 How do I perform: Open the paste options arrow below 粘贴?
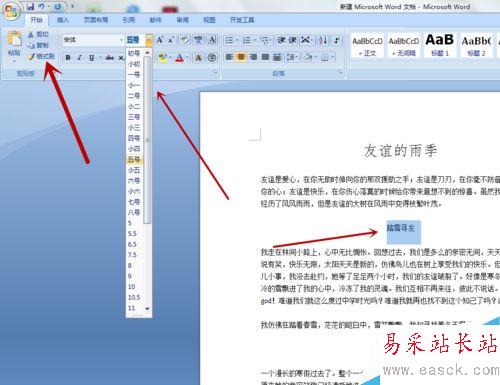tap(14, 61)
